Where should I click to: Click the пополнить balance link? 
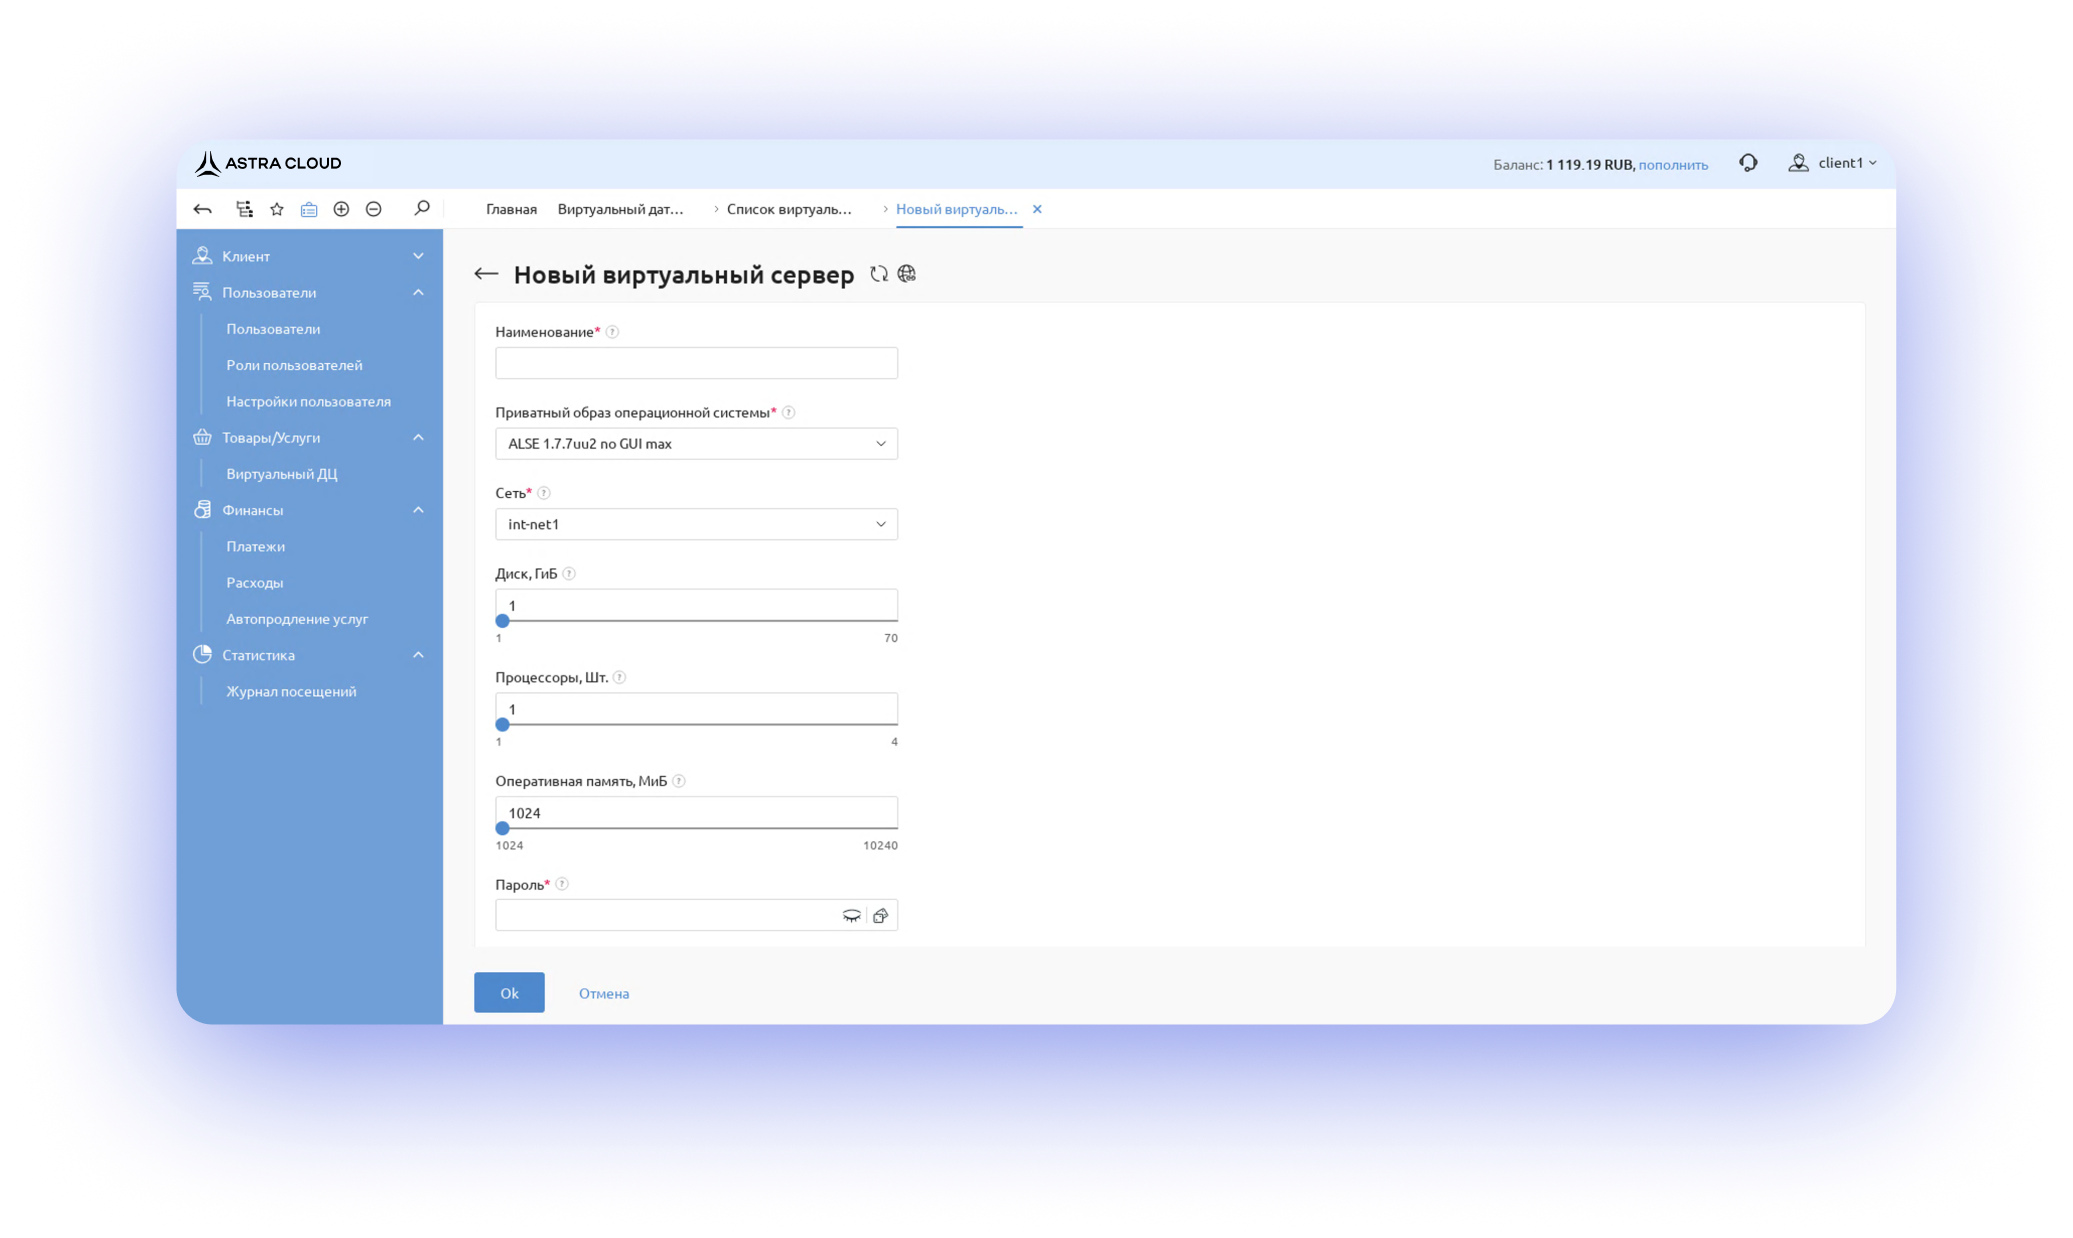[1673, 164]
